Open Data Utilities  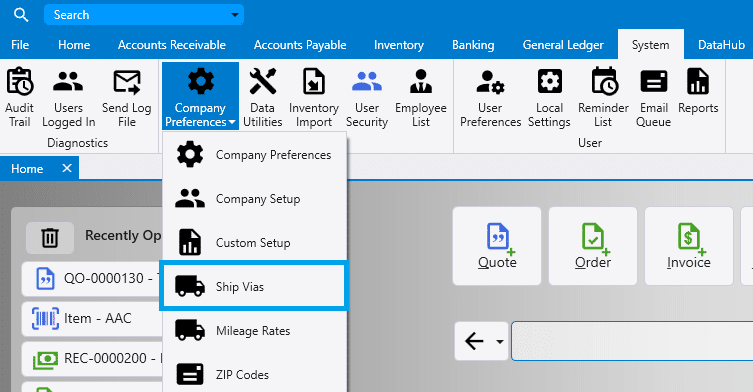pos(262,98)
